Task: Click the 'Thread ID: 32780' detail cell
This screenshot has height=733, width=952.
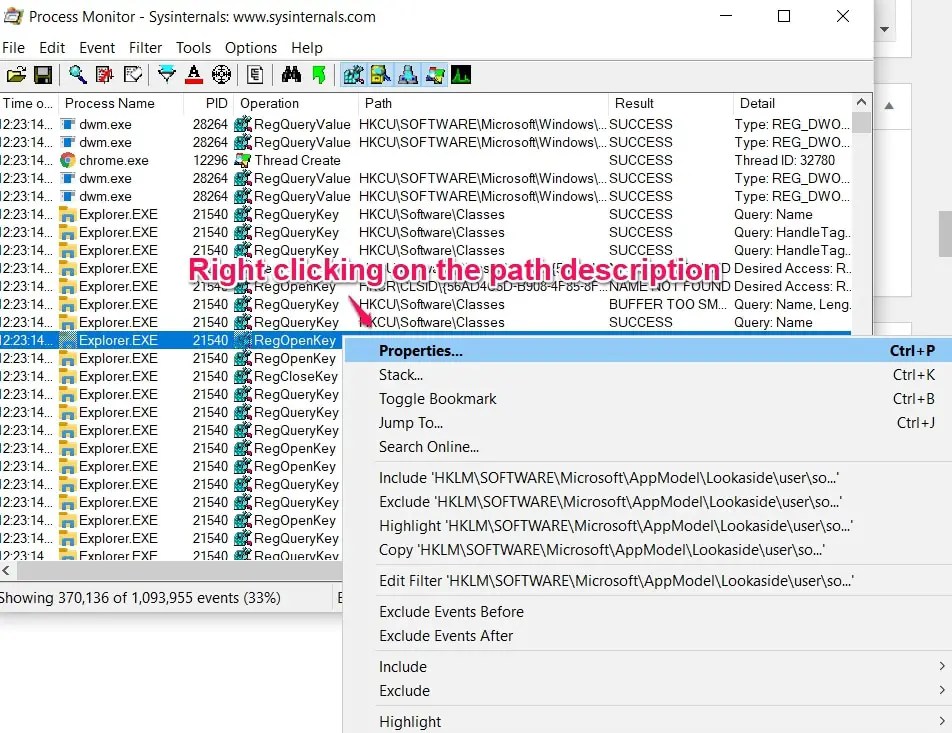Action: 784,160
